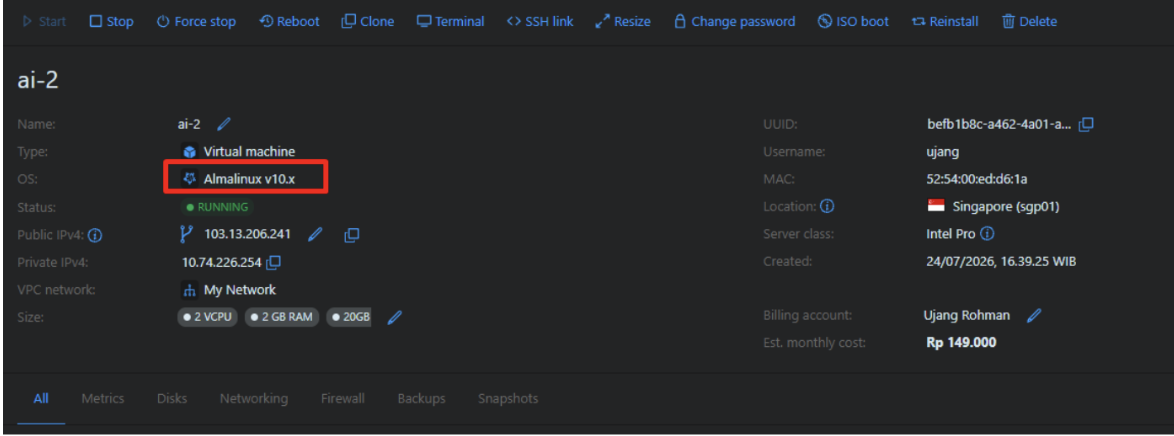1174x436 pixels.
Task: Edit the server size pencil icon
Action: [x=395, y=317]
